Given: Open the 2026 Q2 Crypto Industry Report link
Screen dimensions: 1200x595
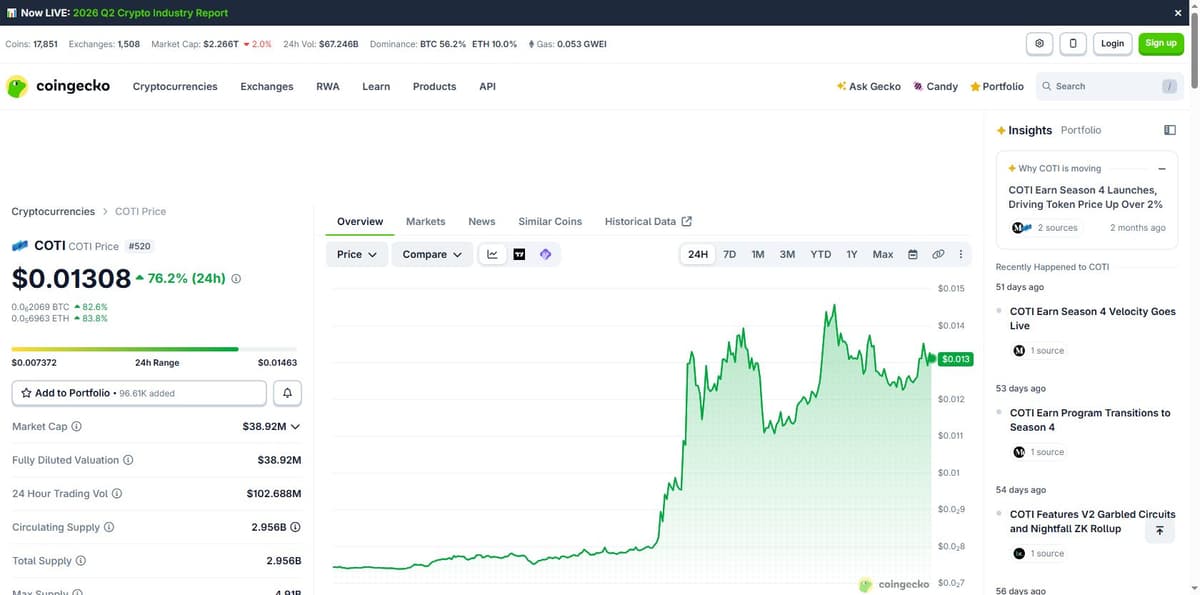Looking at the screenshot, I should tap(150, 13).
